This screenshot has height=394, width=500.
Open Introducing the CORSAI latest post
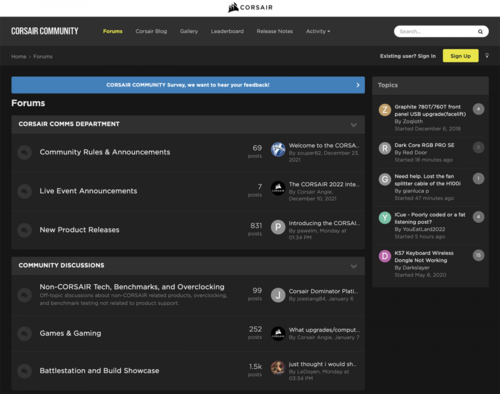(324, 223)
